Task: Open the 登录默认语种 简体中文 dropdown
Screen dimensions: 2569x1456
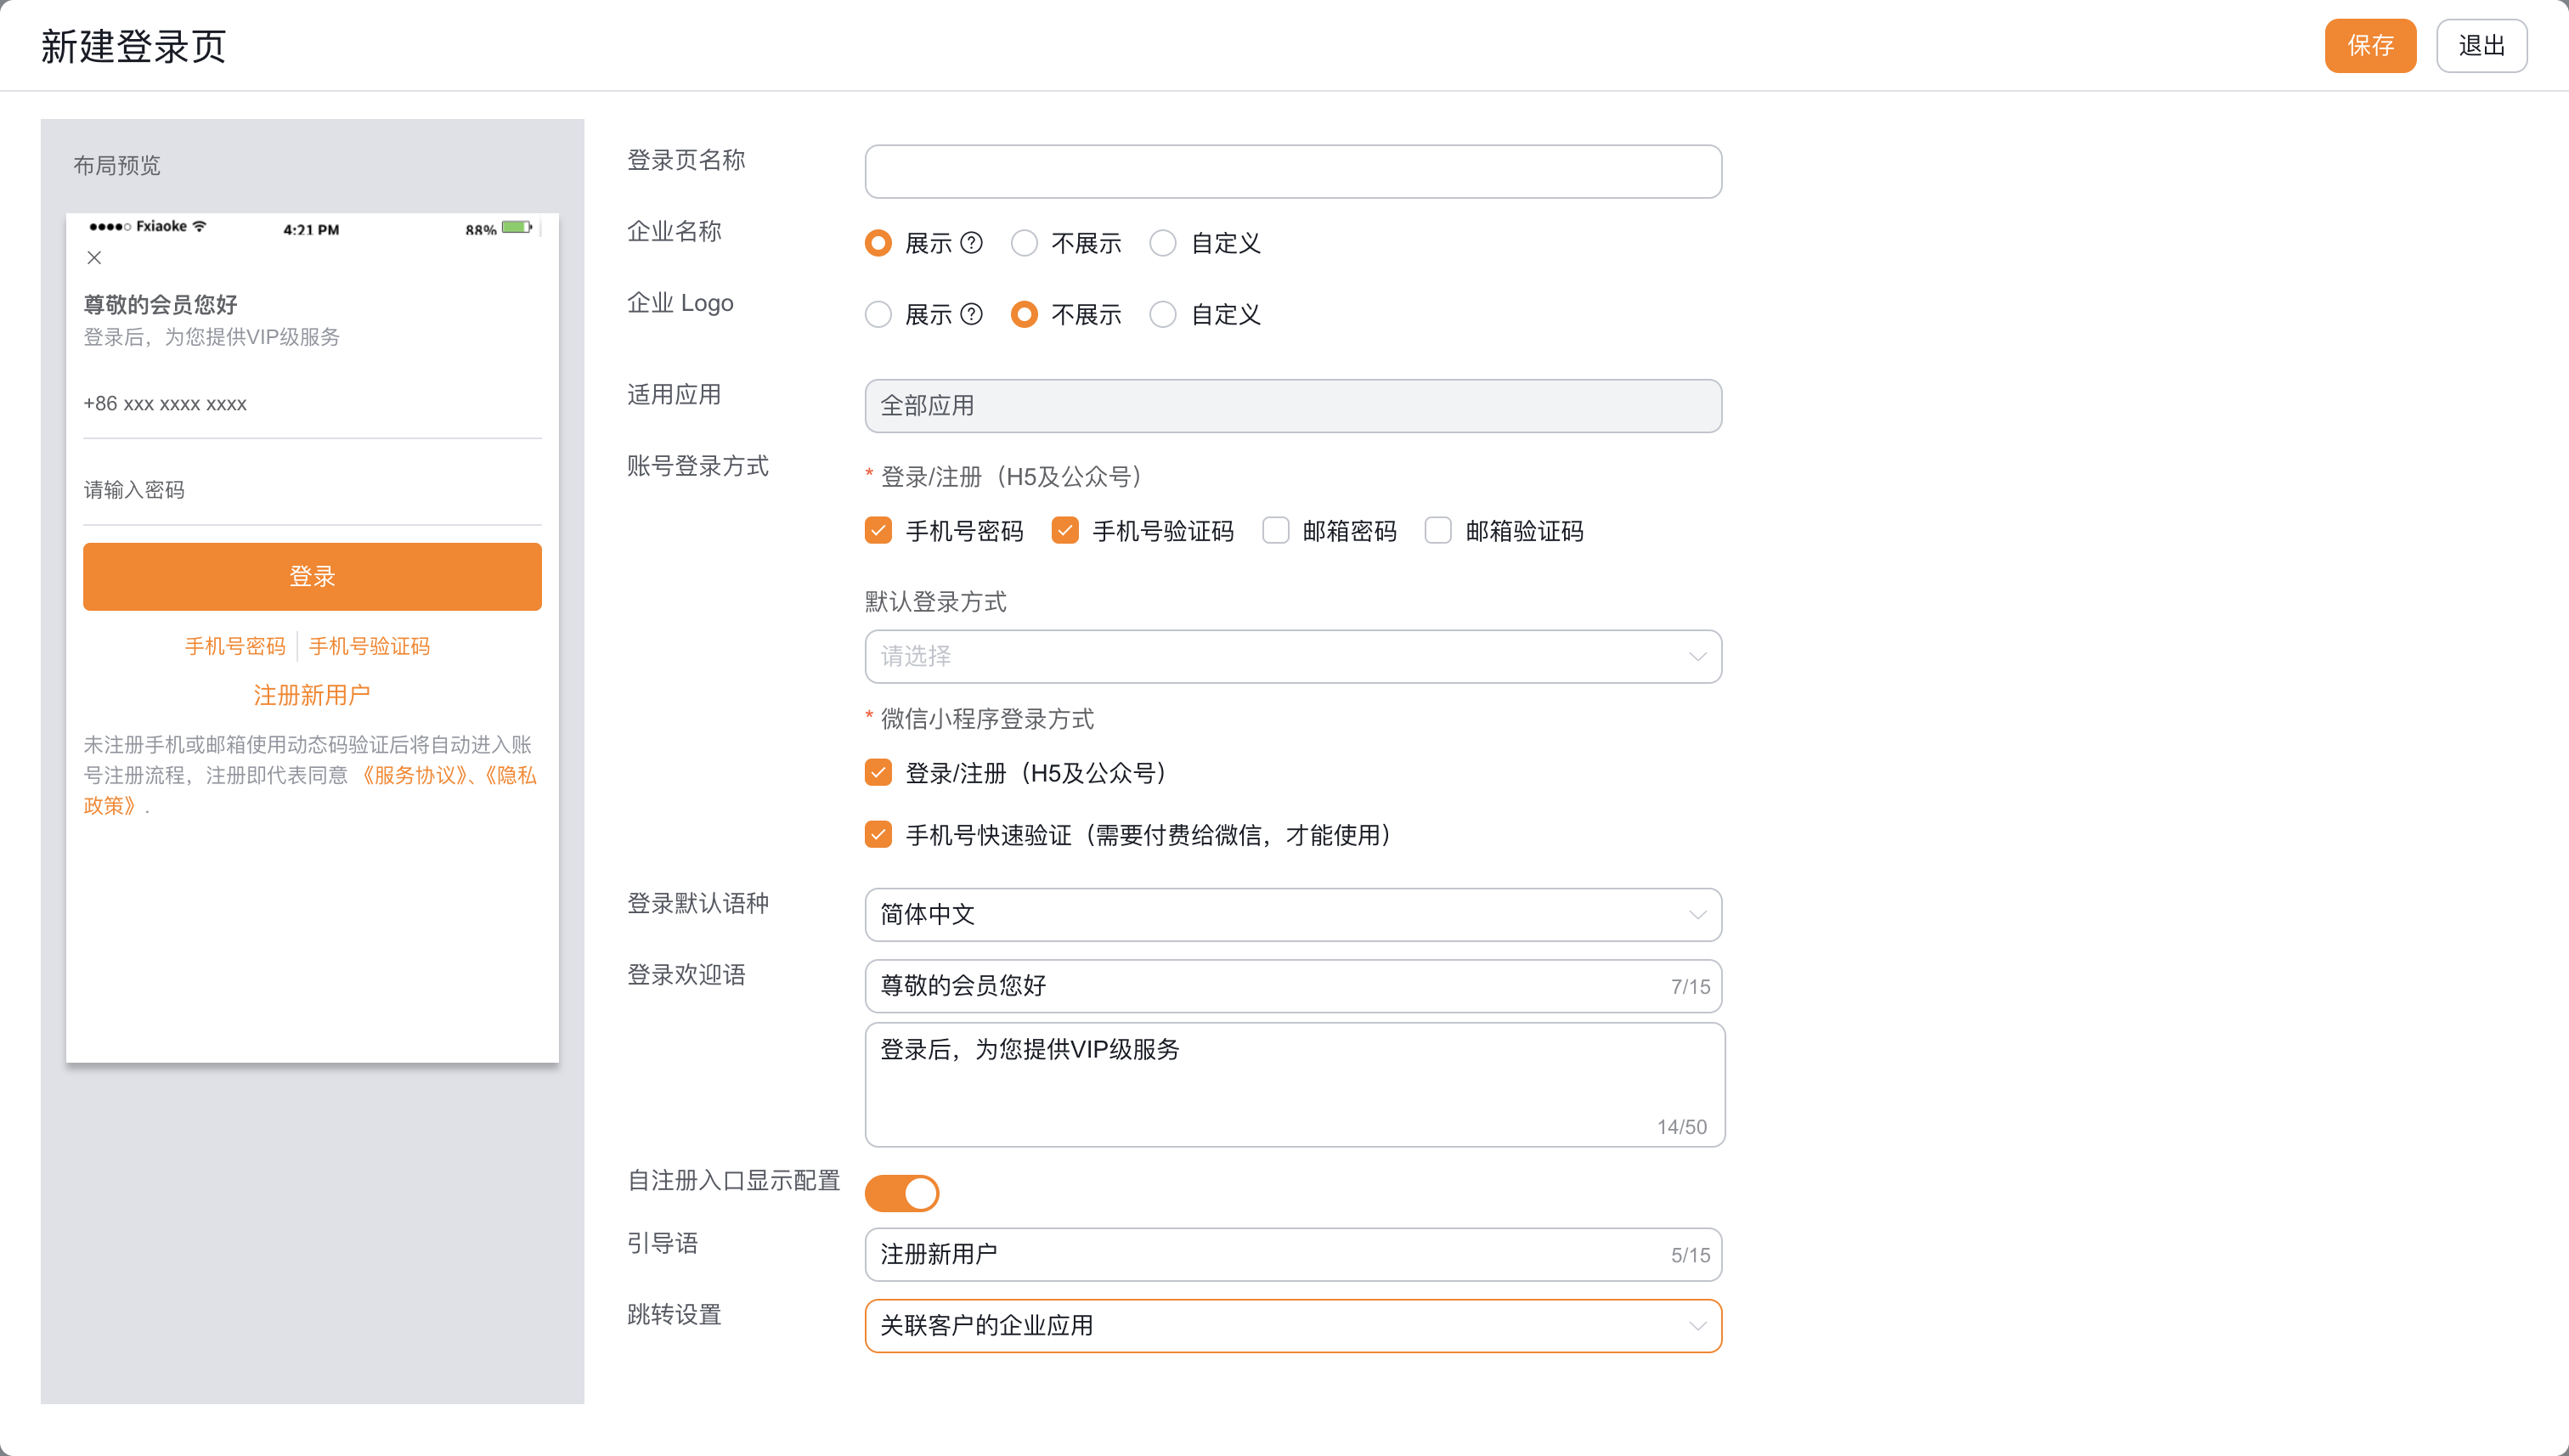Action: [1293, 915]
